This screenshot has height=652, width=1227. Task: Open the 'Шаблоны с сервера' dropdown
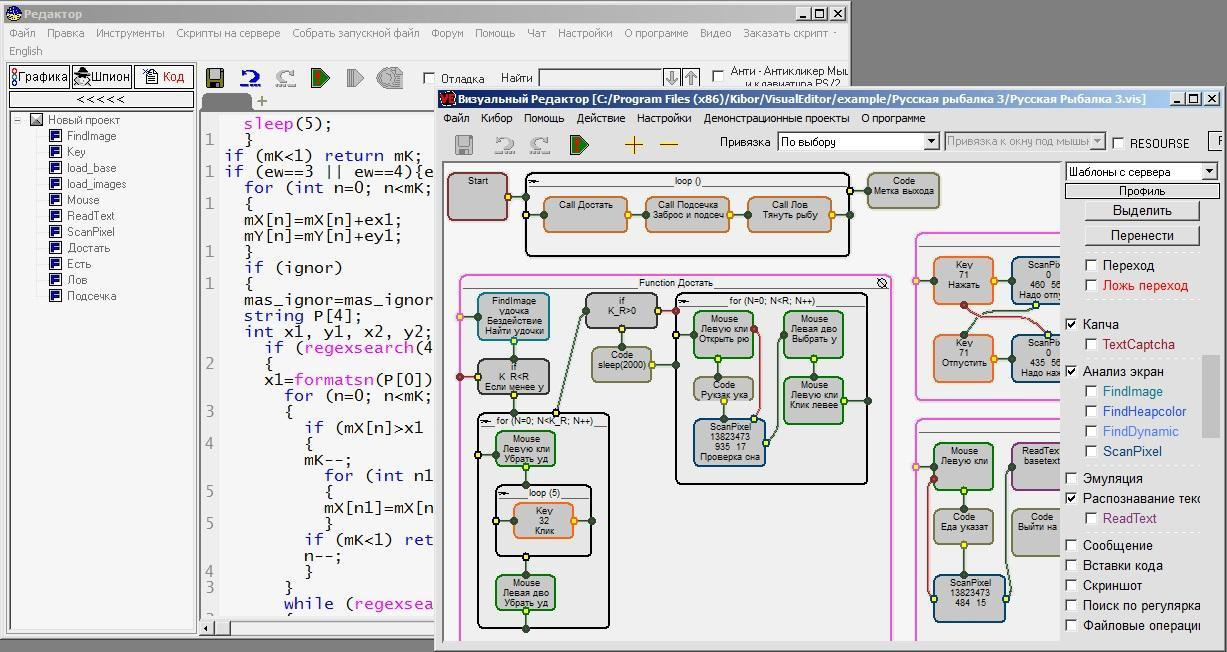[x=1208, y=172]
